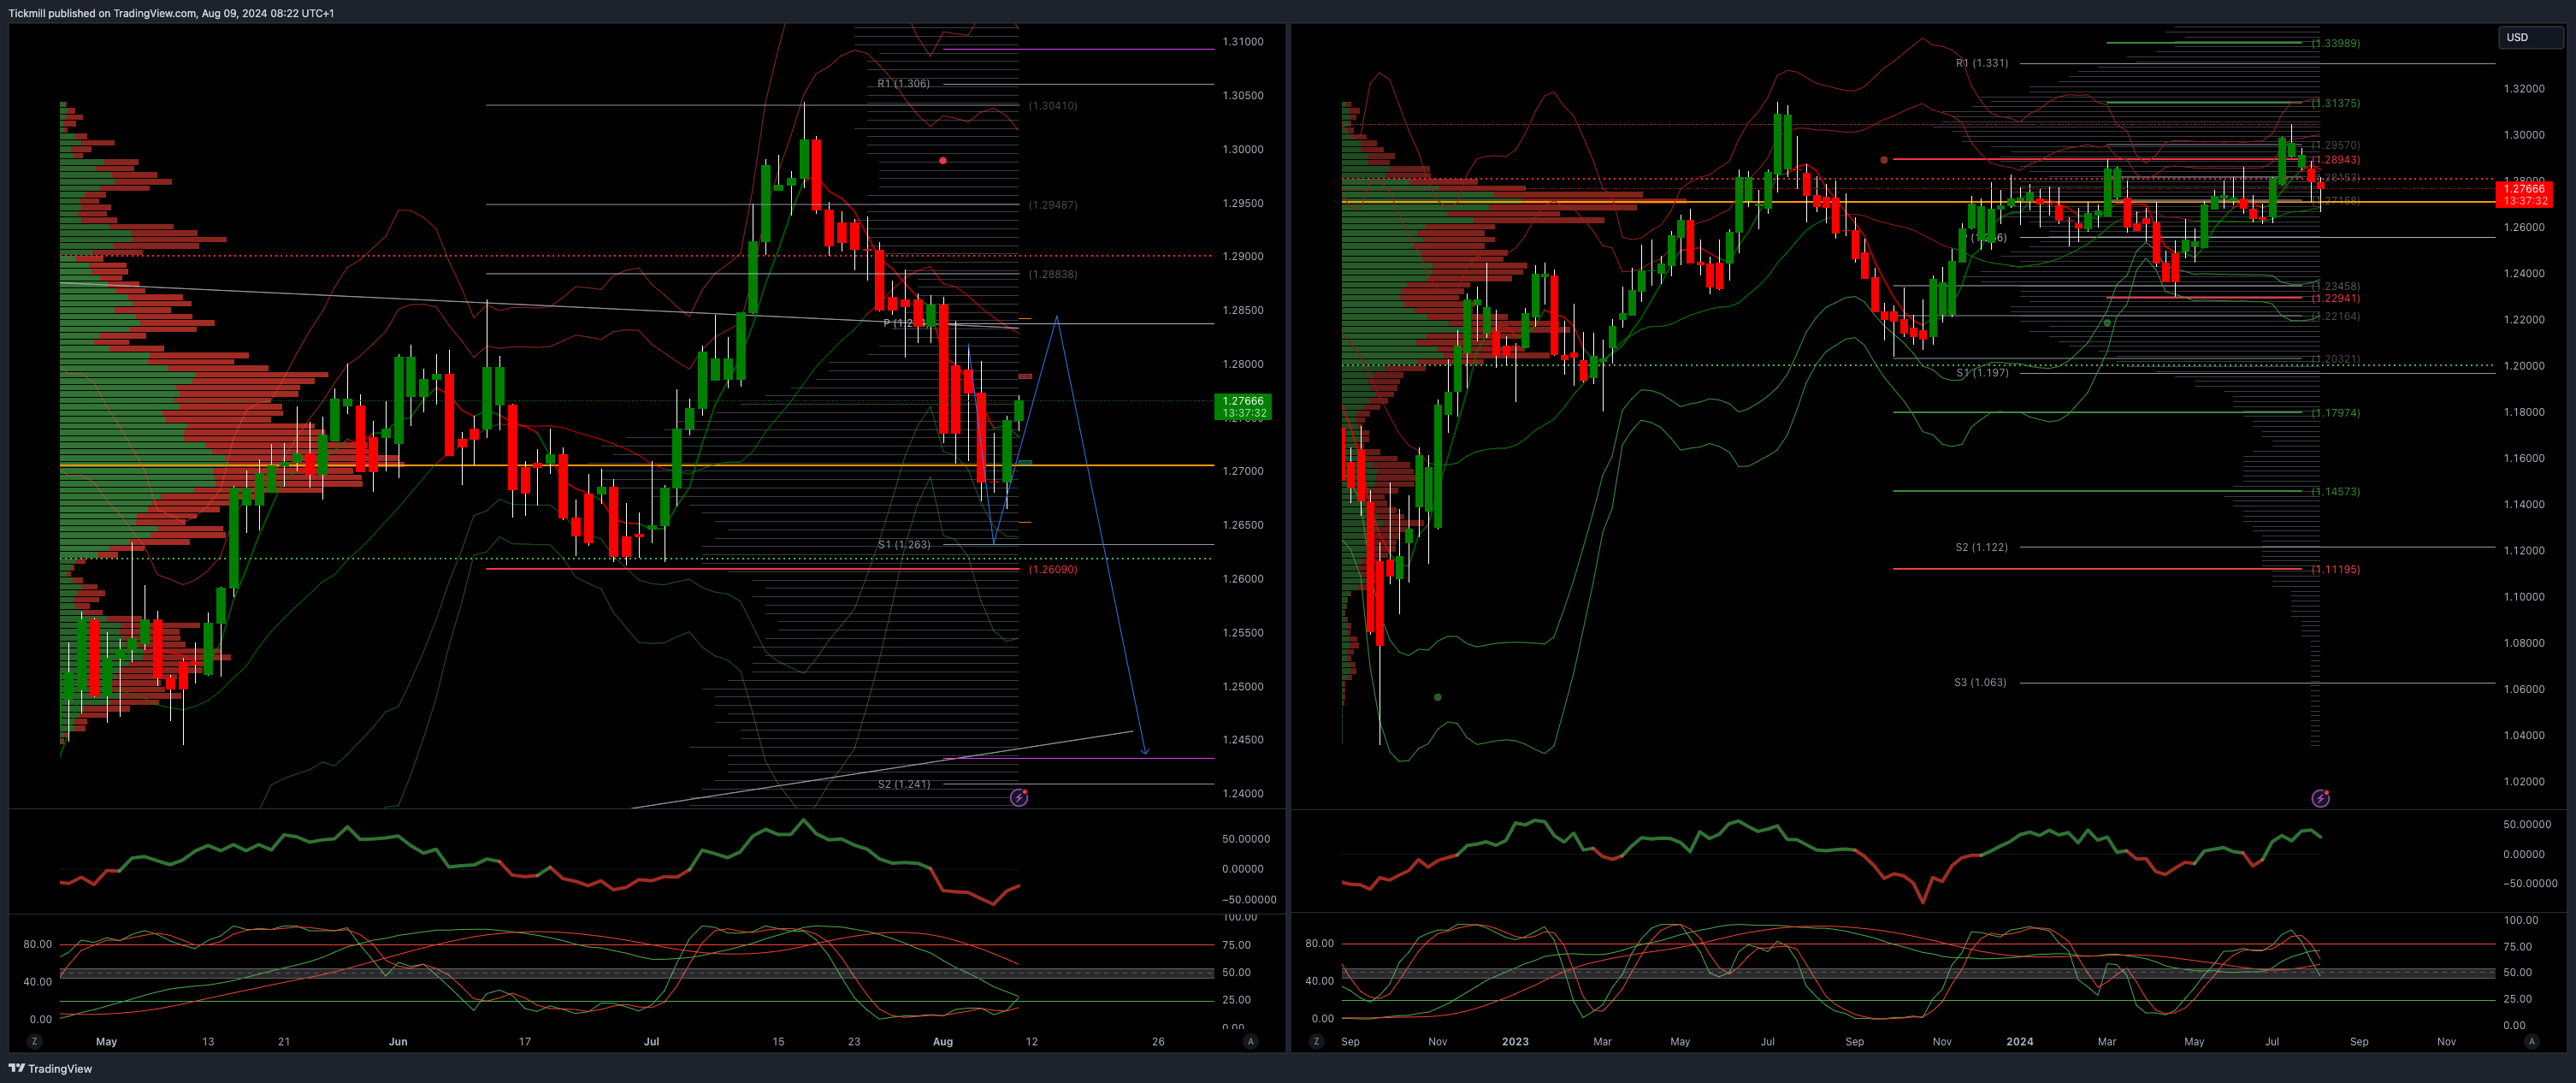Click the A auto-scale icon under left chart

[1250, 1041]
